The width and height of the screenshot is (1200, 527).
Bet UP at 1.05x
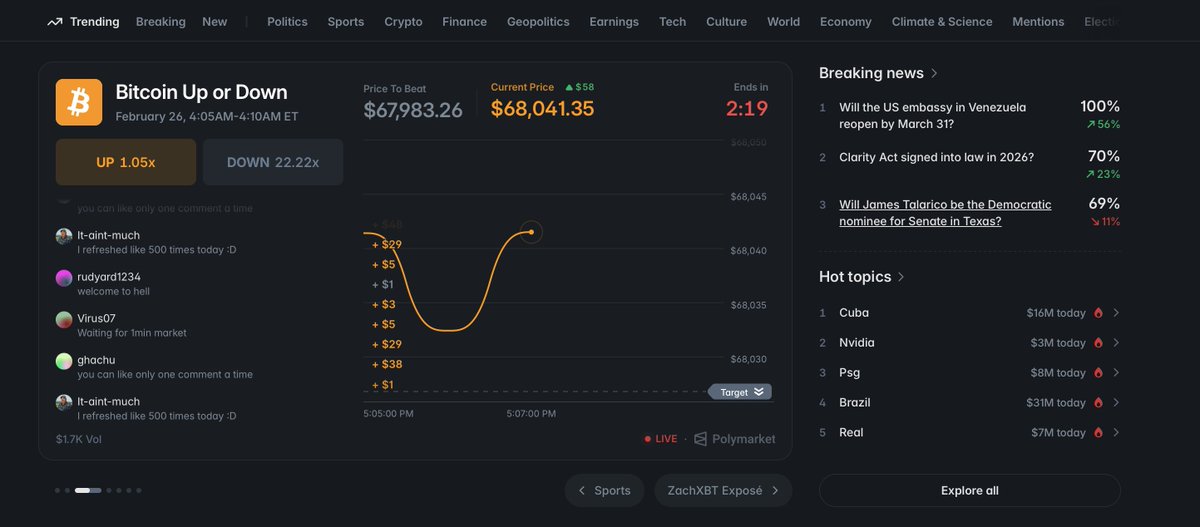126,162
